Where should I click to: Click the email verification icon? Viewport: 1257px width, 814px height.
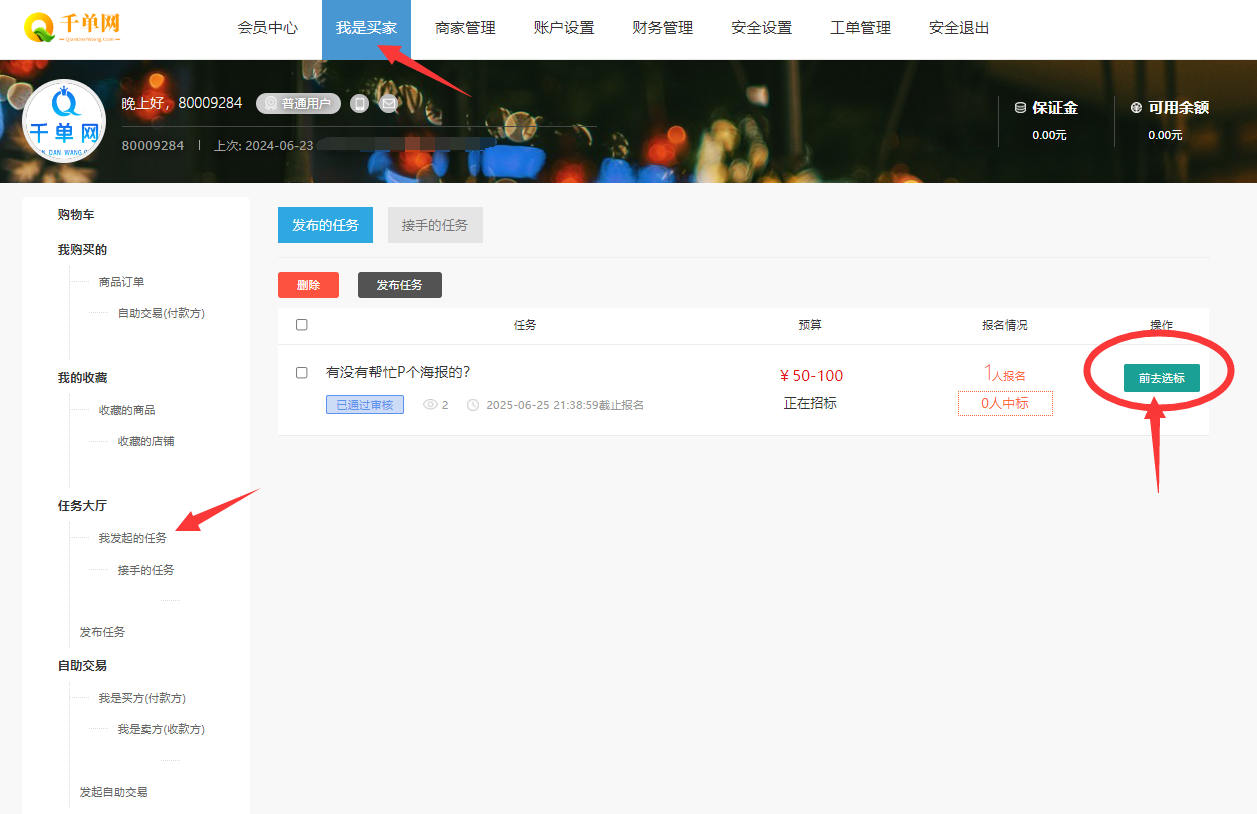point(388,103)
